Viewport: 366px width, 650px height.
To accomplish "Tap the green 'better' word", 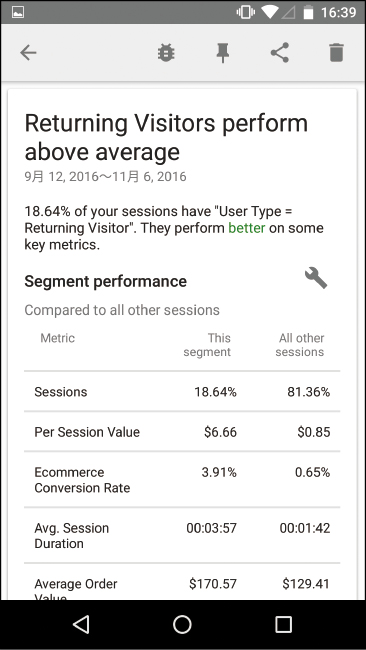I will tap(247, 228).
